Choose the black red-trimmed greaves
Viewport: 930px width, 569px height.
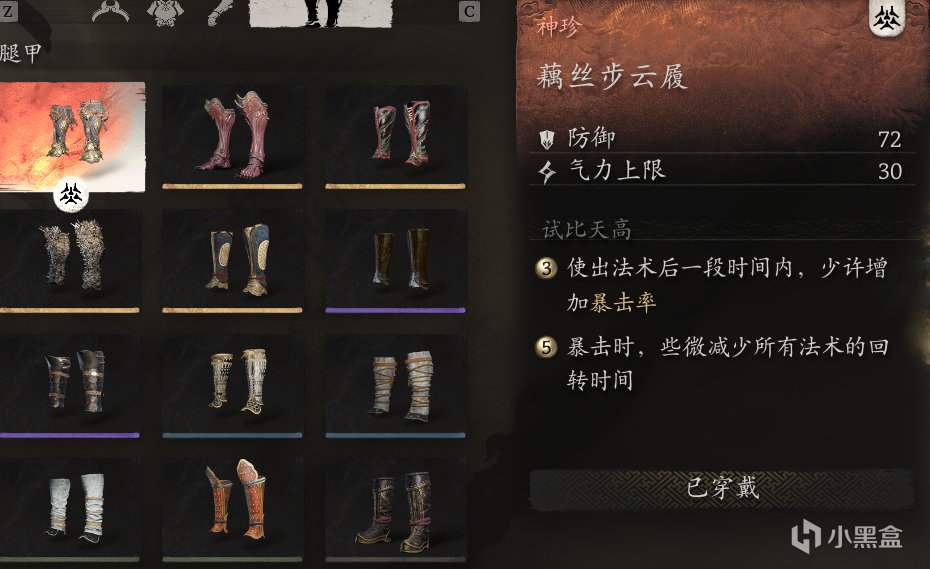pyautogui.click(x=395, y=137)
